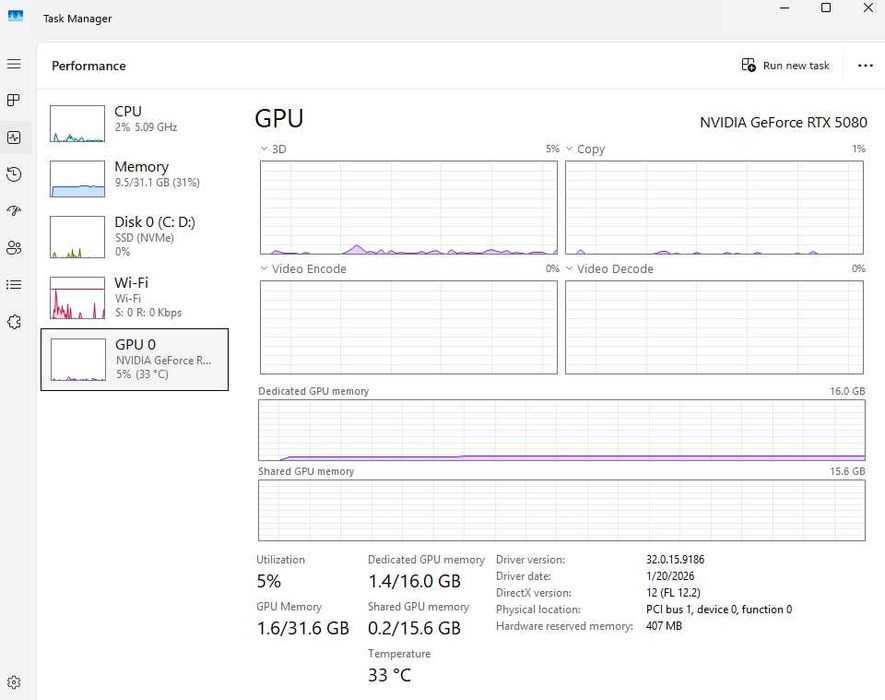Click PCI bus 1 physical location value
The height and width of the screenshot is (700, 885).
click(x=719, y=609)
